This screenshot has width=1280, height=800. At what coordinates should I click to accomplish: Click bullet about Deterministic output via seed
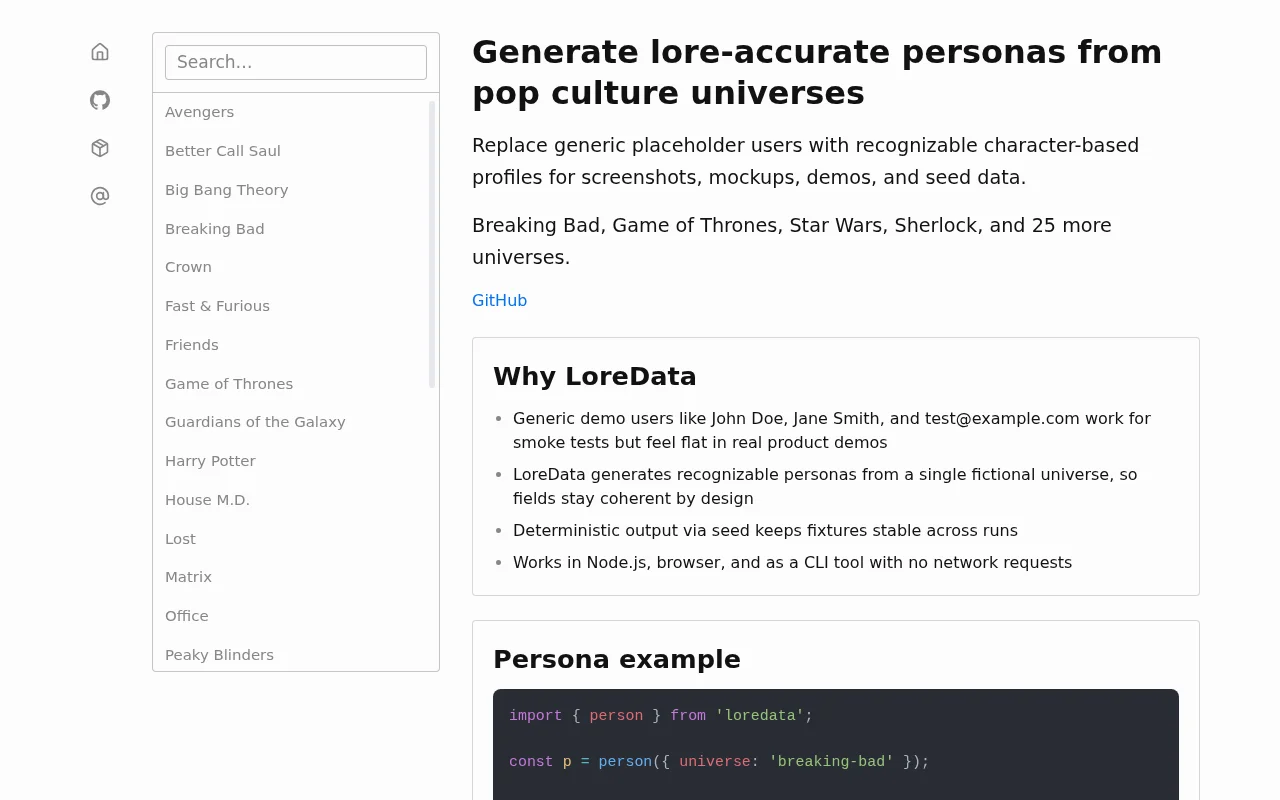point(765,530)
